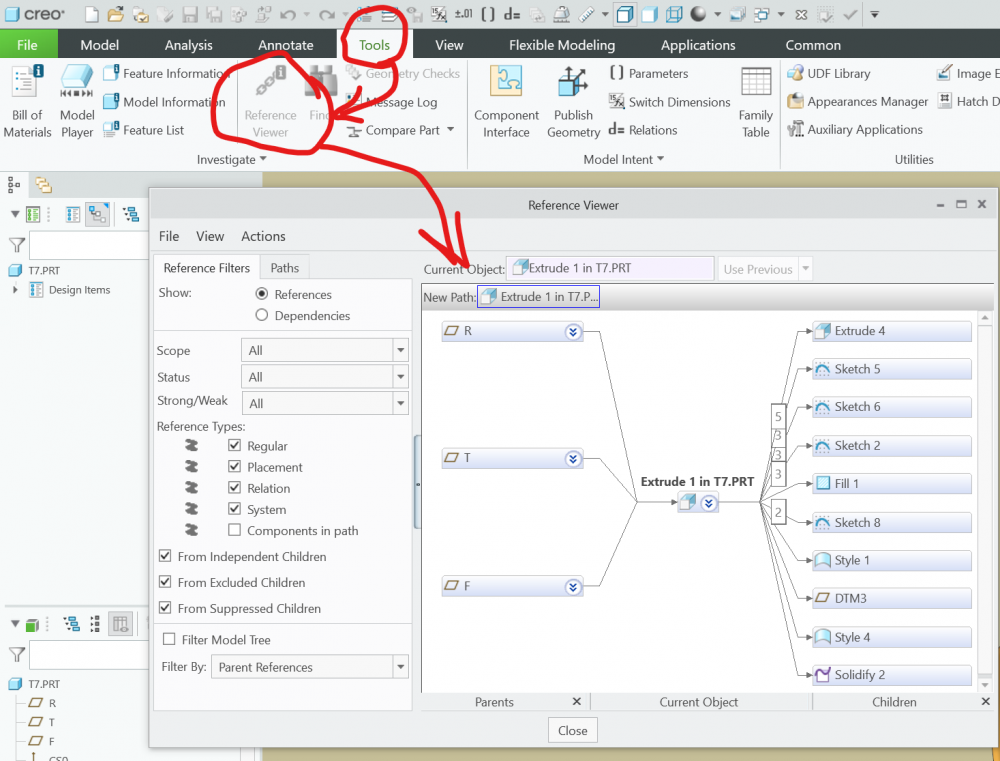This screenshot has width=1000, height=761.
Task: Open Relations editor
Action: click(643, 130)
